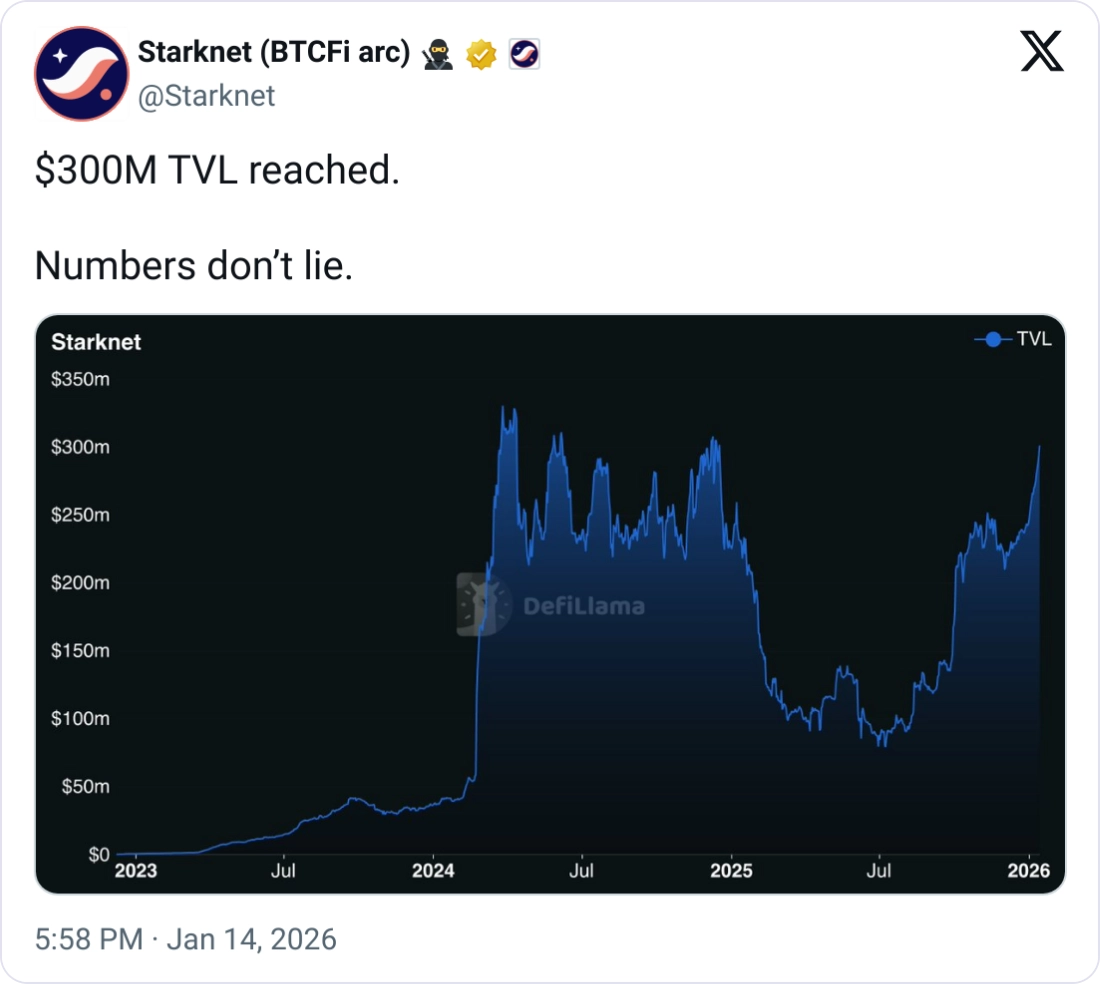Click the X logo in the corner

pyautogui.click(x=1042, y=50)
